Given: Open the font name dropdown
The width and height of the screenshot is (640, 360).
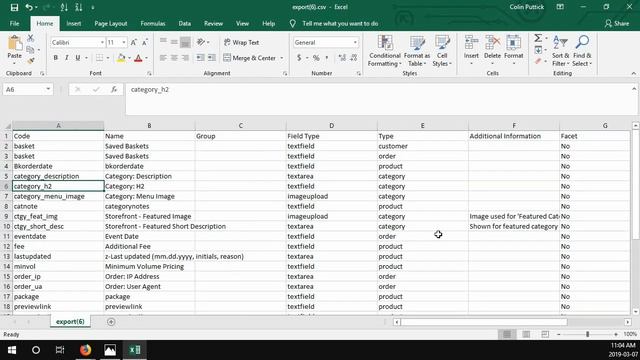Looking at the screenshot, I should 102,42.
